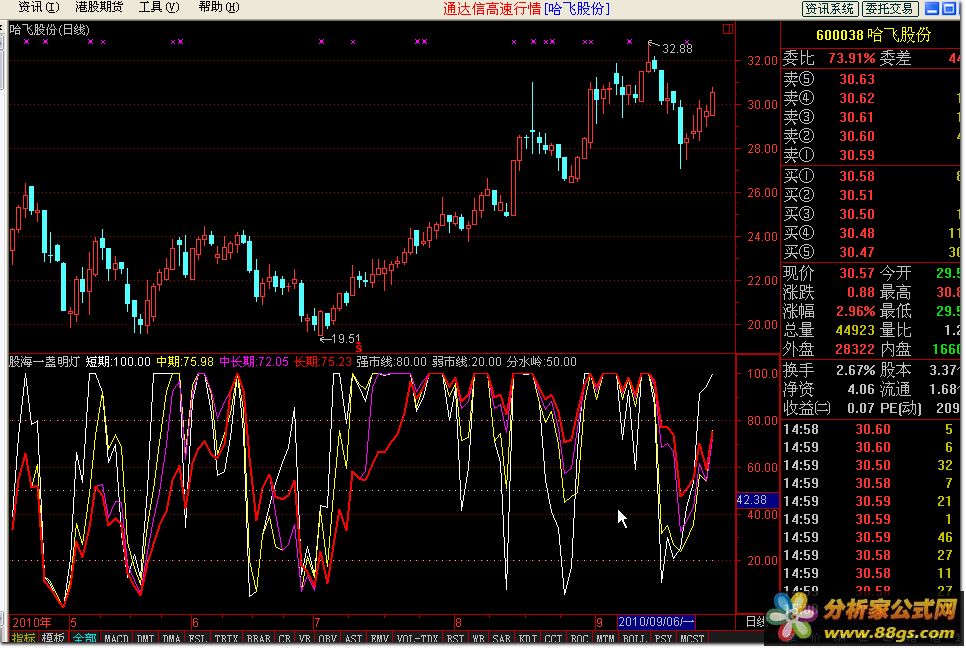Select the 全部 indicator tab
Image resolution: width=966 pixels, height=648 pixels.
84,638
